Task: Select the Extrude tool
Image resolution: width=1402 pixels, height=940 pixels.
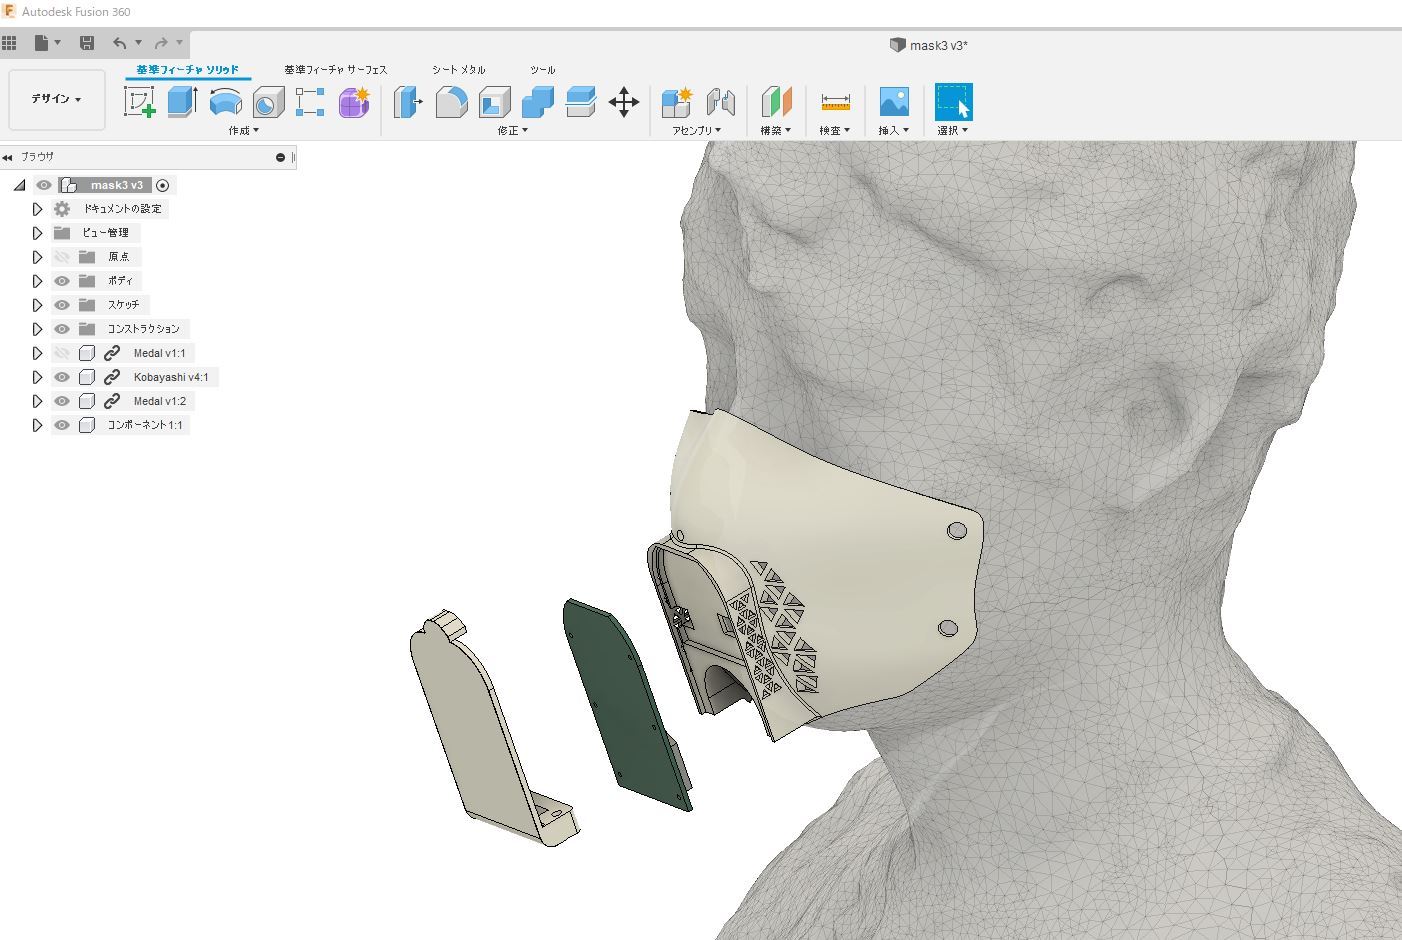Action: click(x=182, y=102)
